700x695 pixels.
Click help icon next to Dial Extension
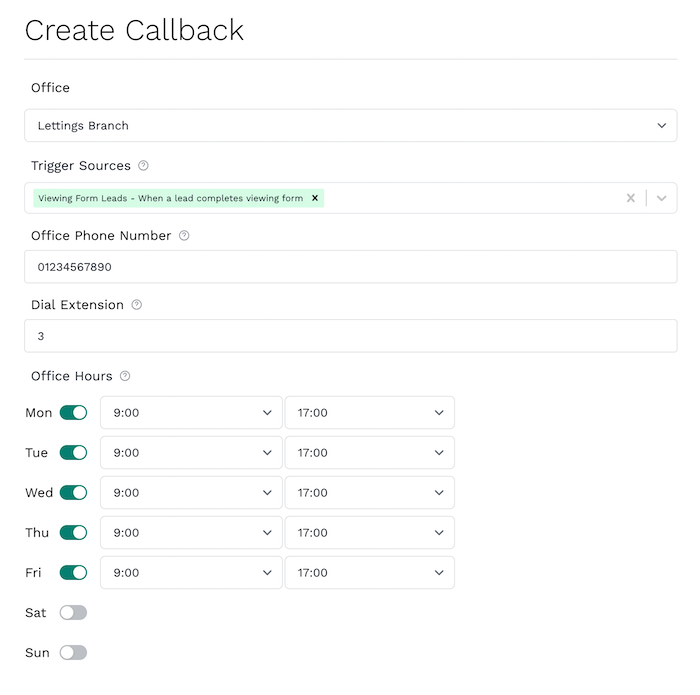(137, 305)
